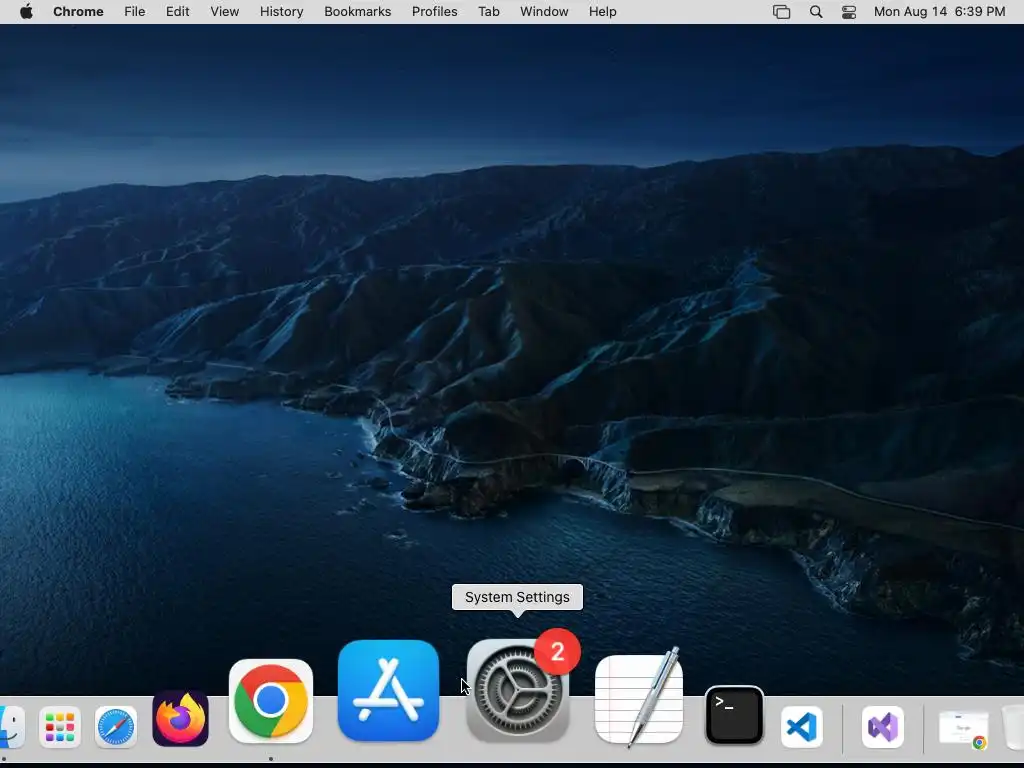Open Finder from the Dock

click(x=10, y=726)
